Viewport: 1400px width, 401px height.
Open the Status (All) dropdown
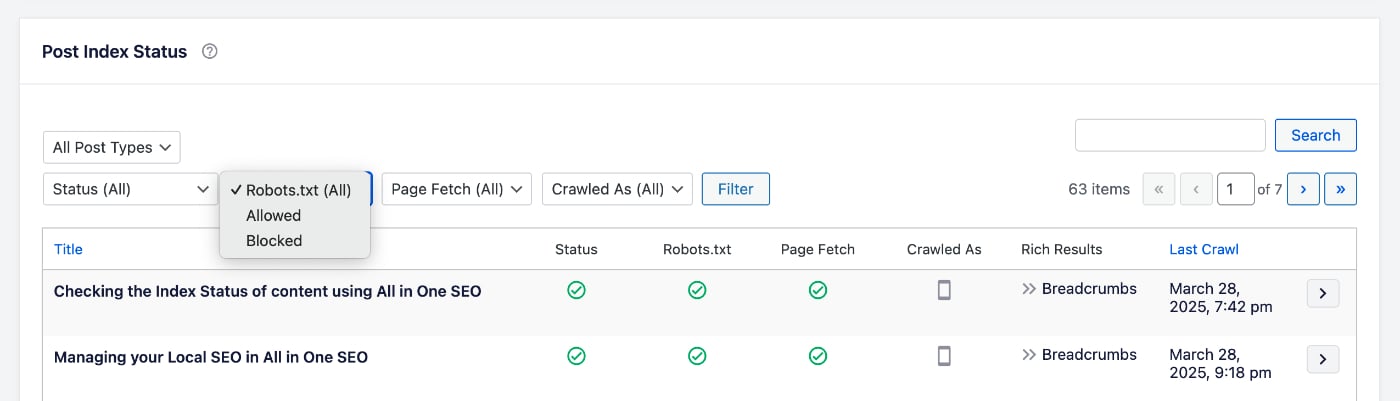[130, 189]
